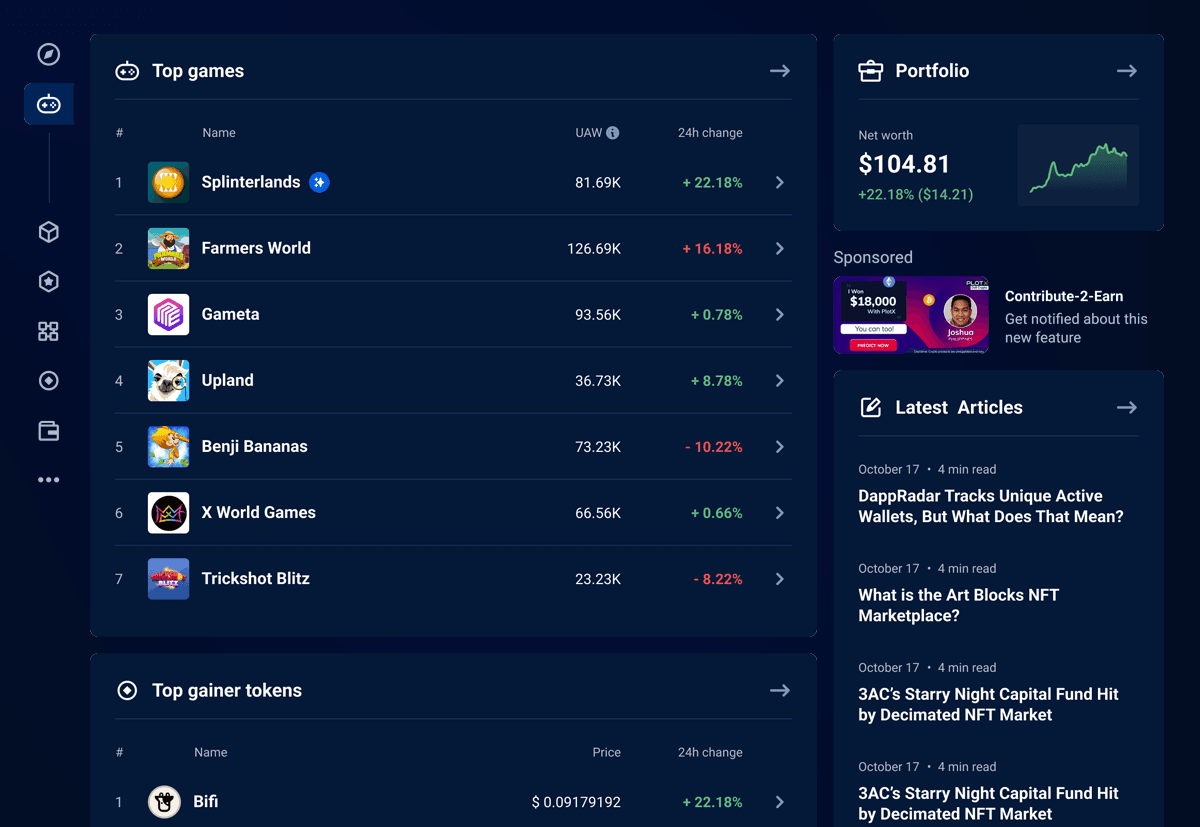Open the hexagon star icon in sidebar
Screen dimensions: 1200x827
coord(48,282)
